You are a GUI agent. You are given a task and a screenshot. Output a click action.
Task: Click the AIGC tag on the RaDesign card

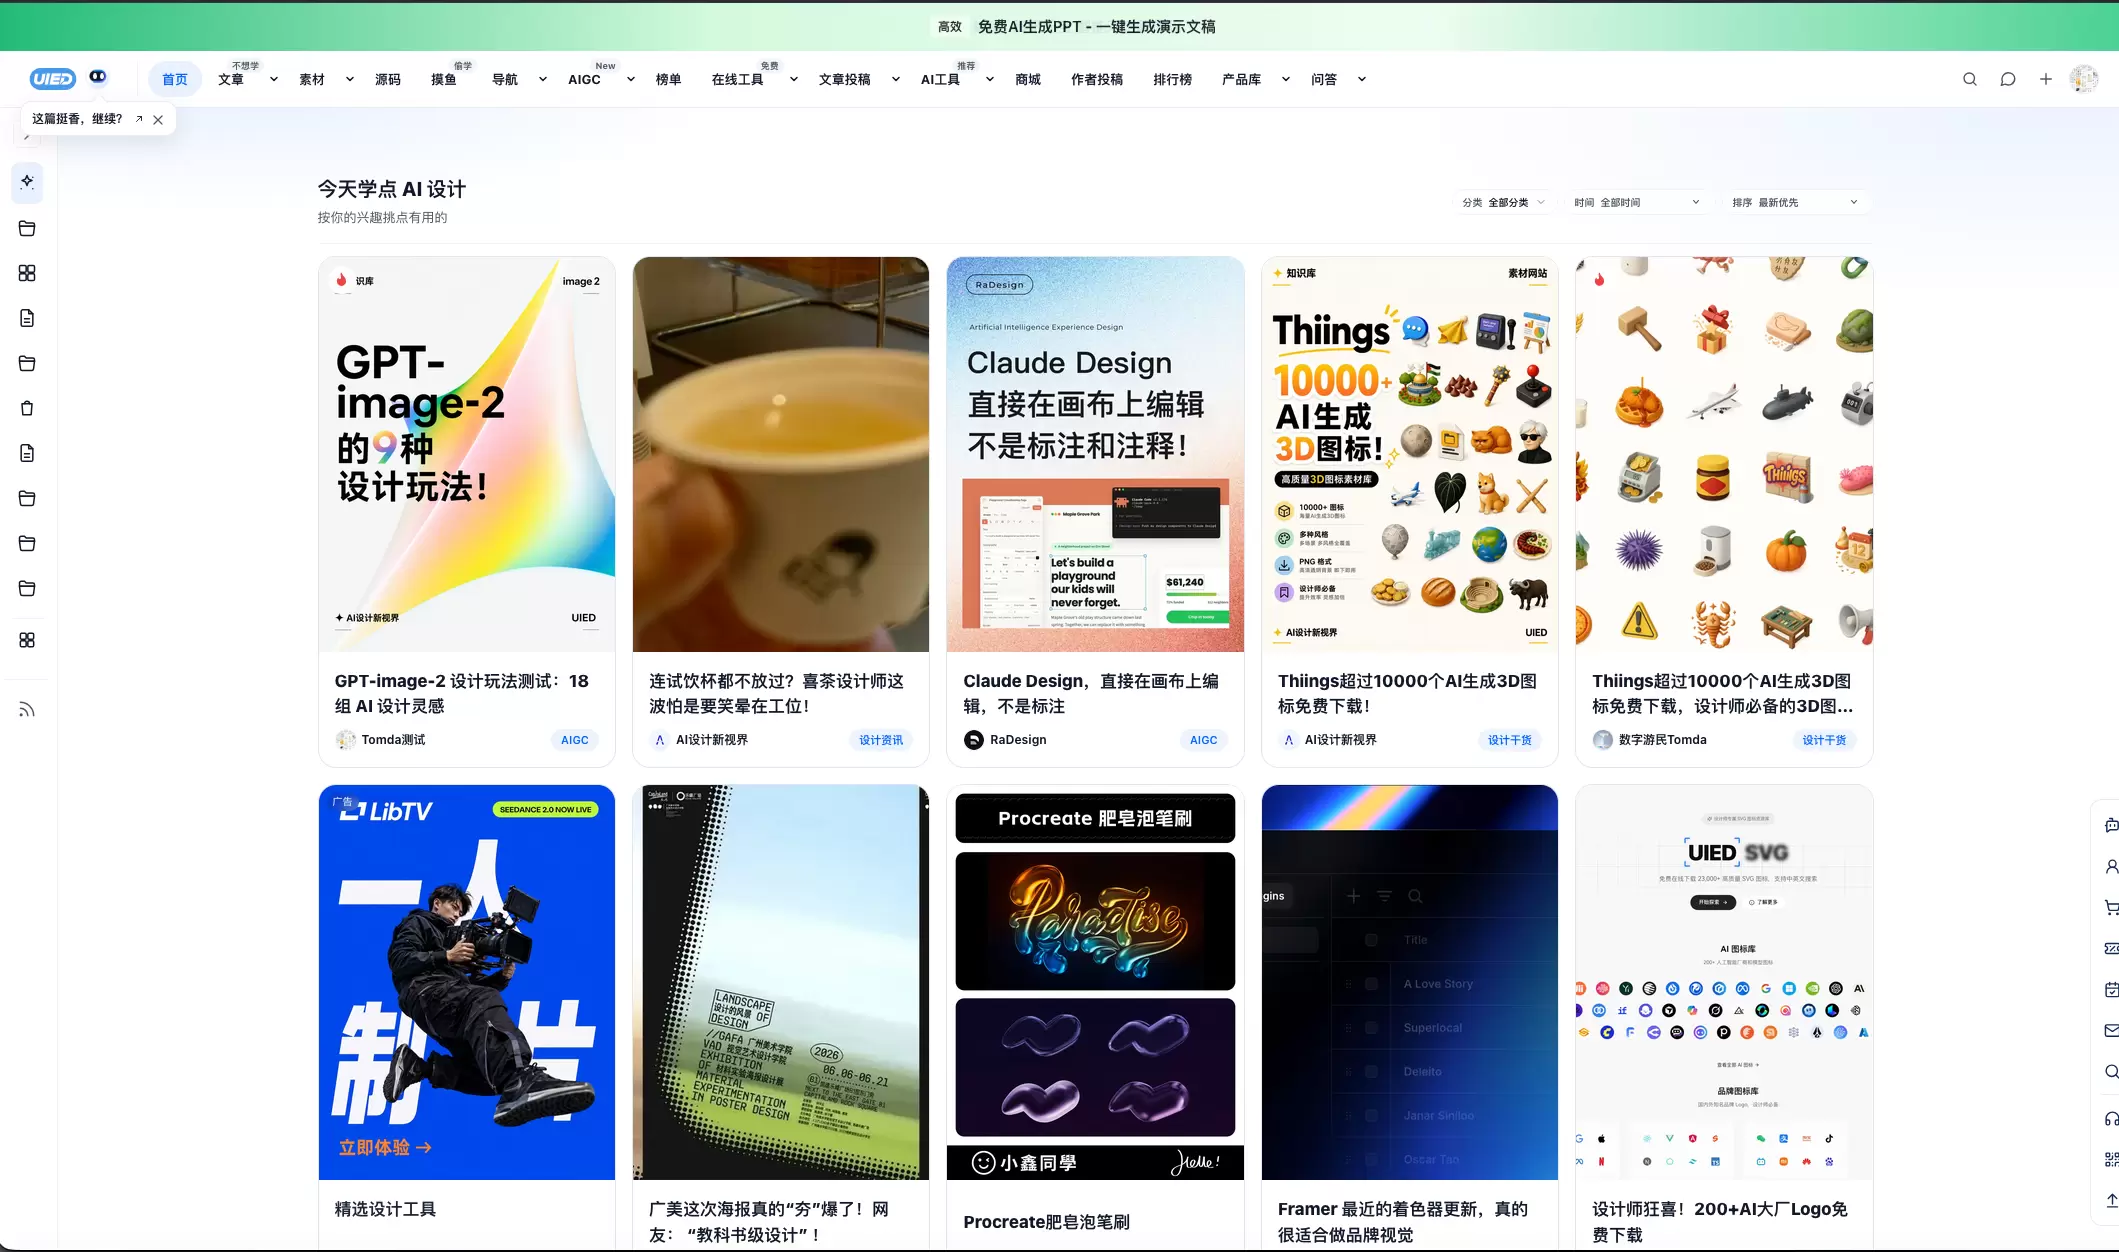[x=1204, y=740]
